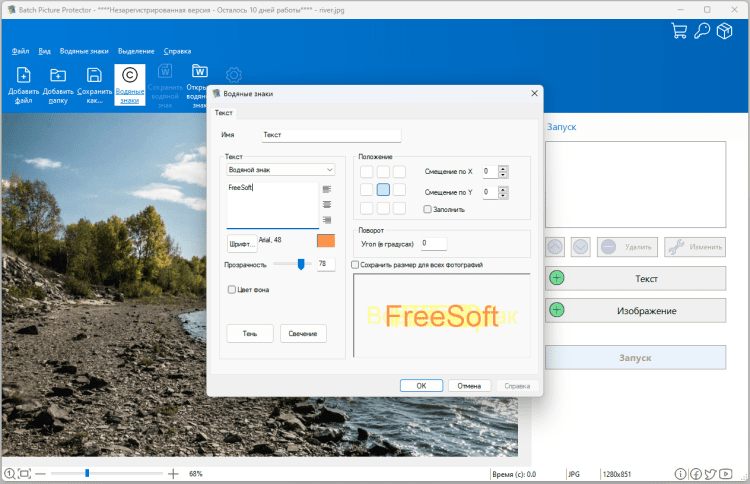
Task: Decrease the Y offset value
Action: [x=503, y=196]
